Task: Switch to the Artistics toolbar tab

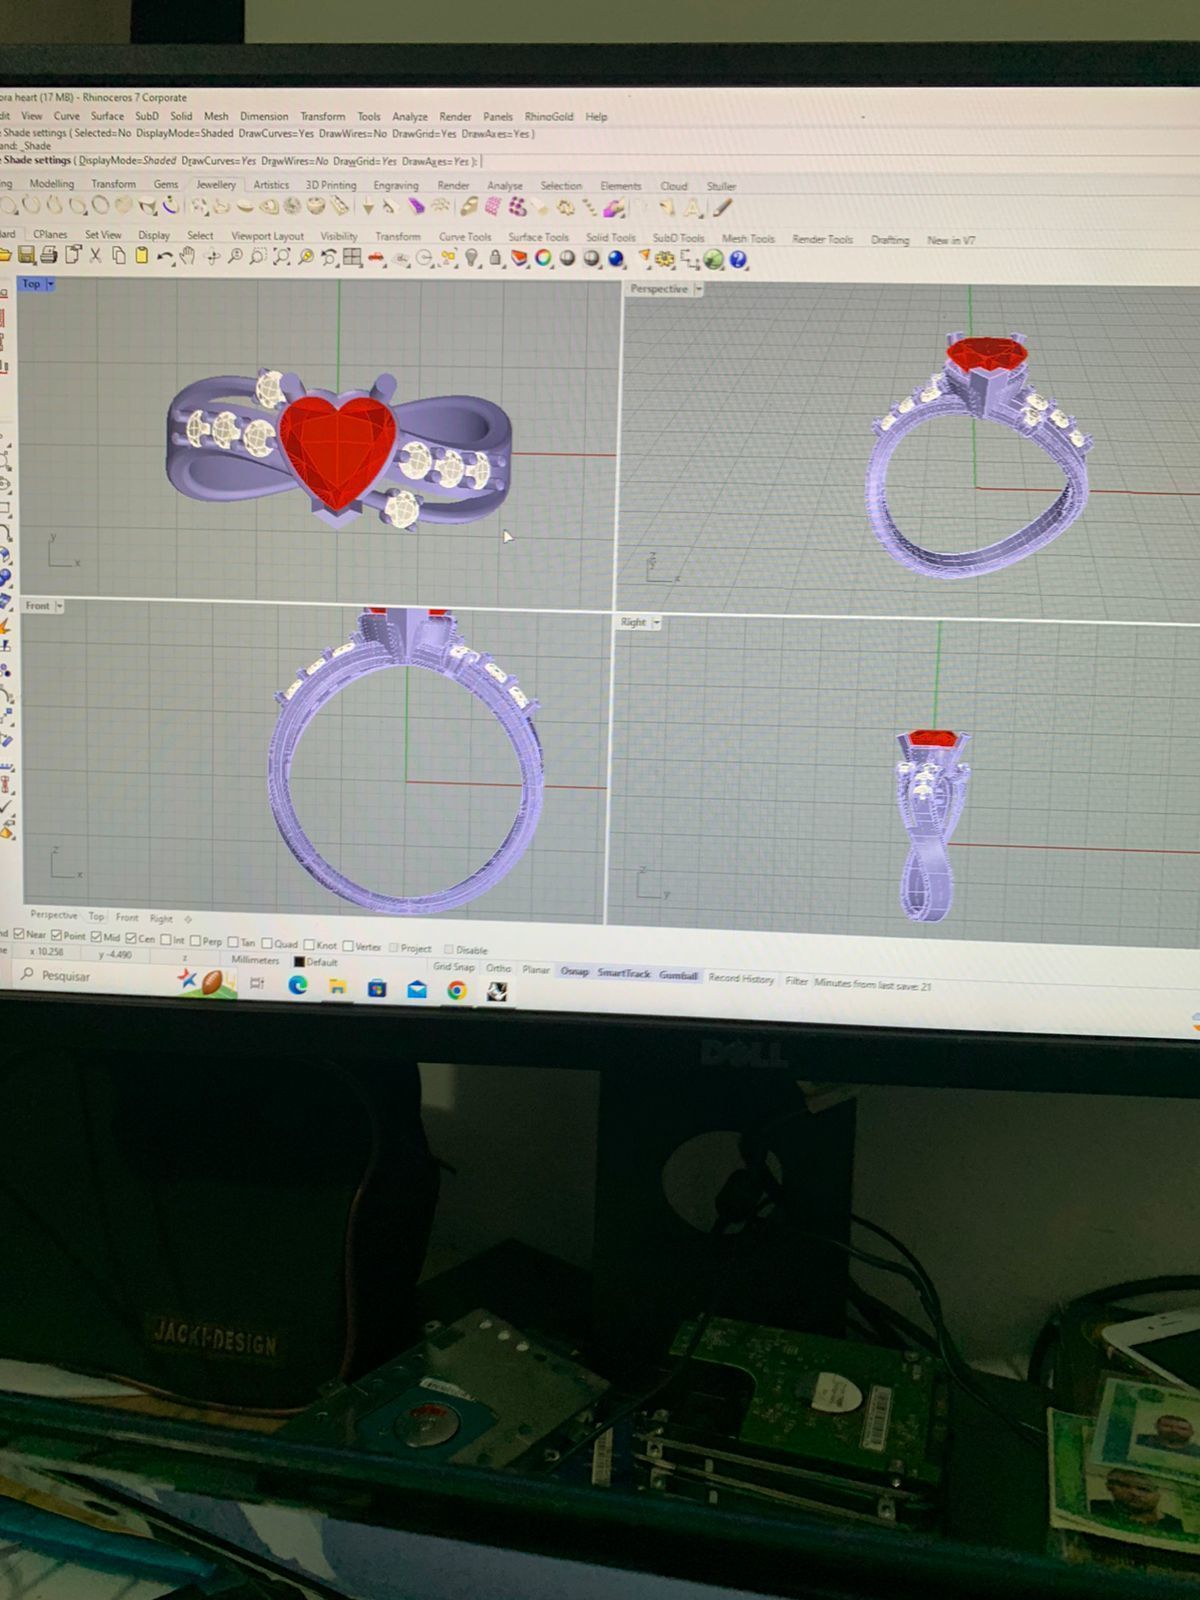Action: point(271,184)
